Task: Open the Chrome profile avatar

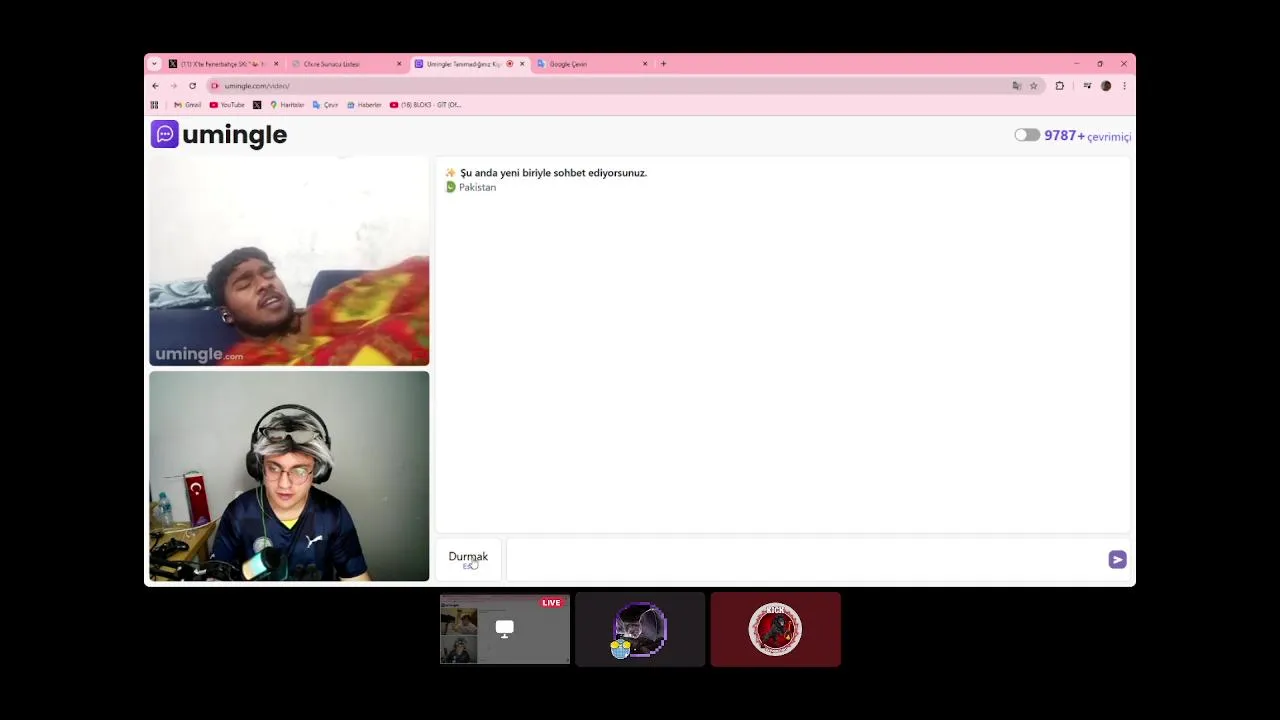Action: [x=1106, y=86]
